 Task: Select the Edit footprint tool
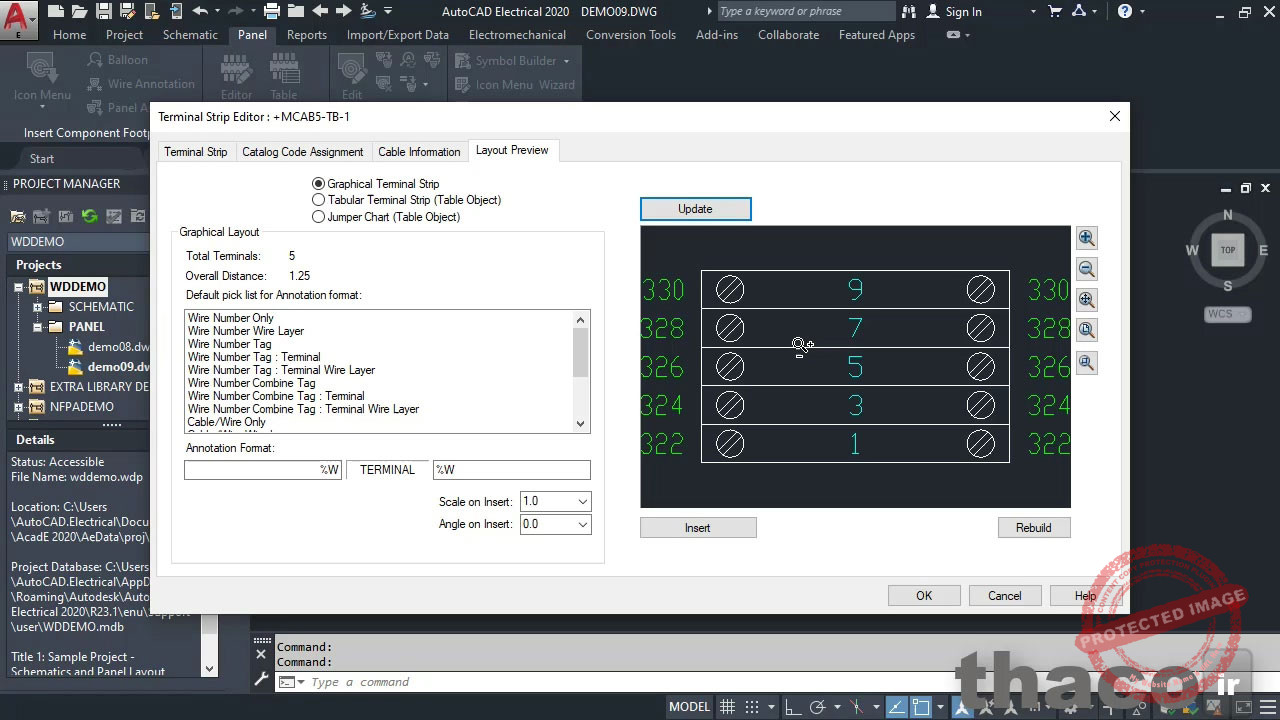coord(350,75)
